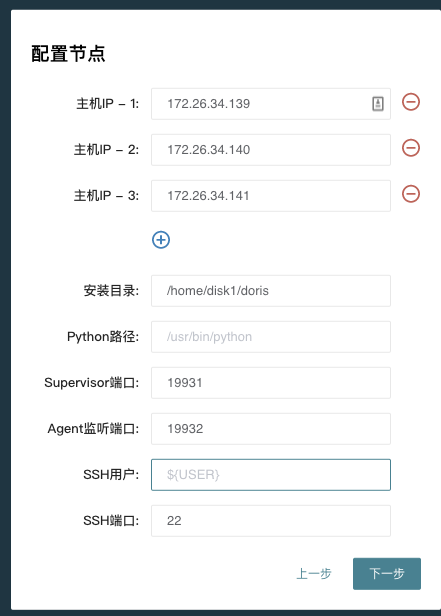Open autofill icon in host IP 1 field
The image size is (441, 616).
coord(378,104)
